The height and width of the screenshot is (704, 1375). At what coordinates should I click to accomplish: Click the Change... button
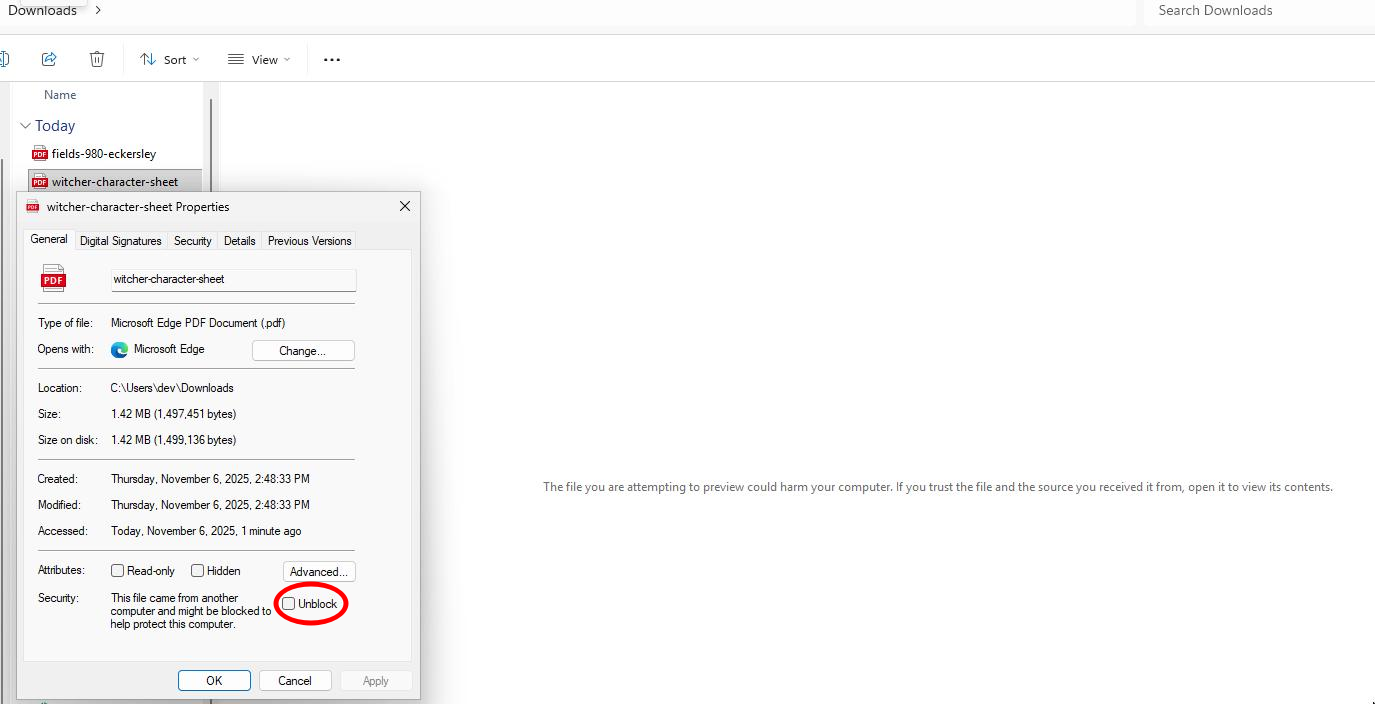coord(303,351)
